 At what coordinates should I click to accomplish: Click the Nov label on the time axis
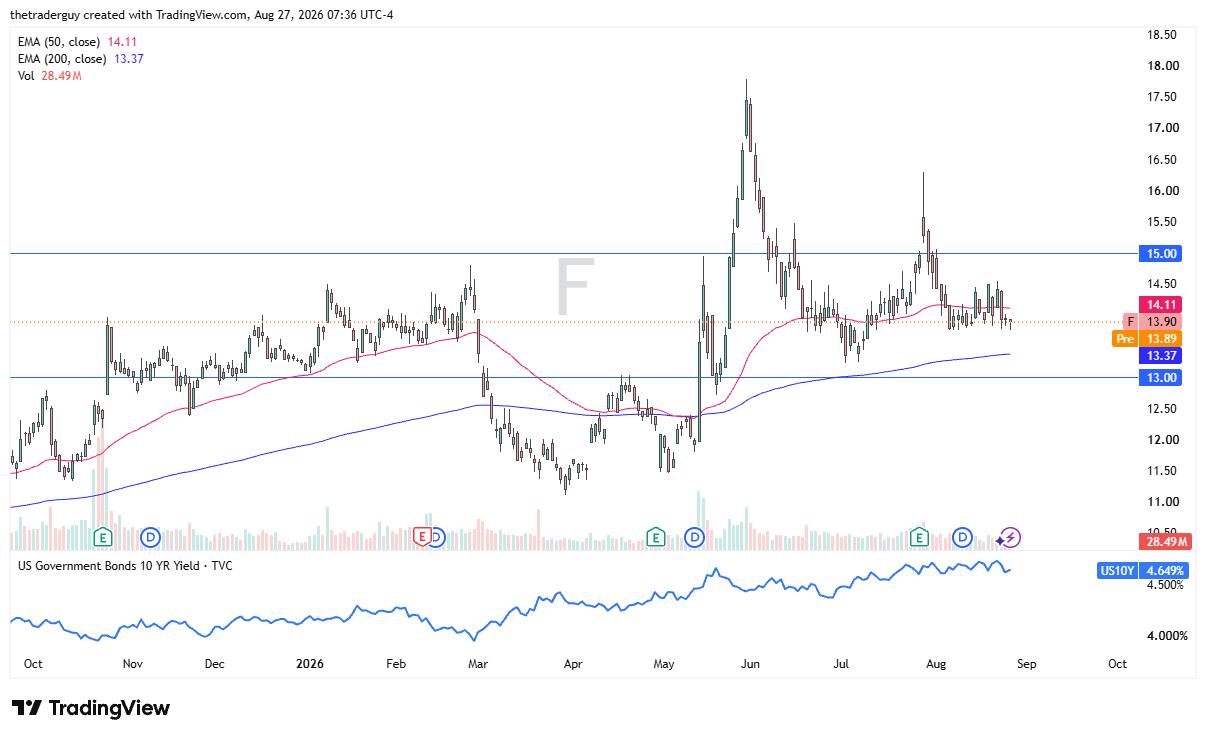pyautogui.click(x=133, y=663)
